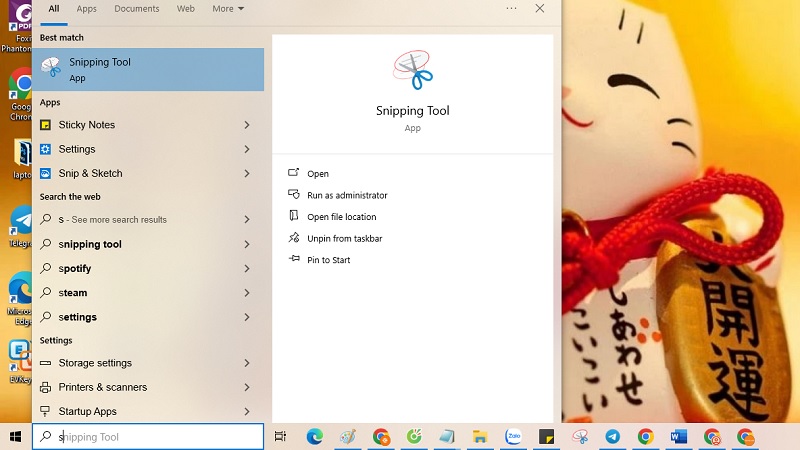Choose Unpin from taskbar
The image size is (800, 450).
(344, 239)
